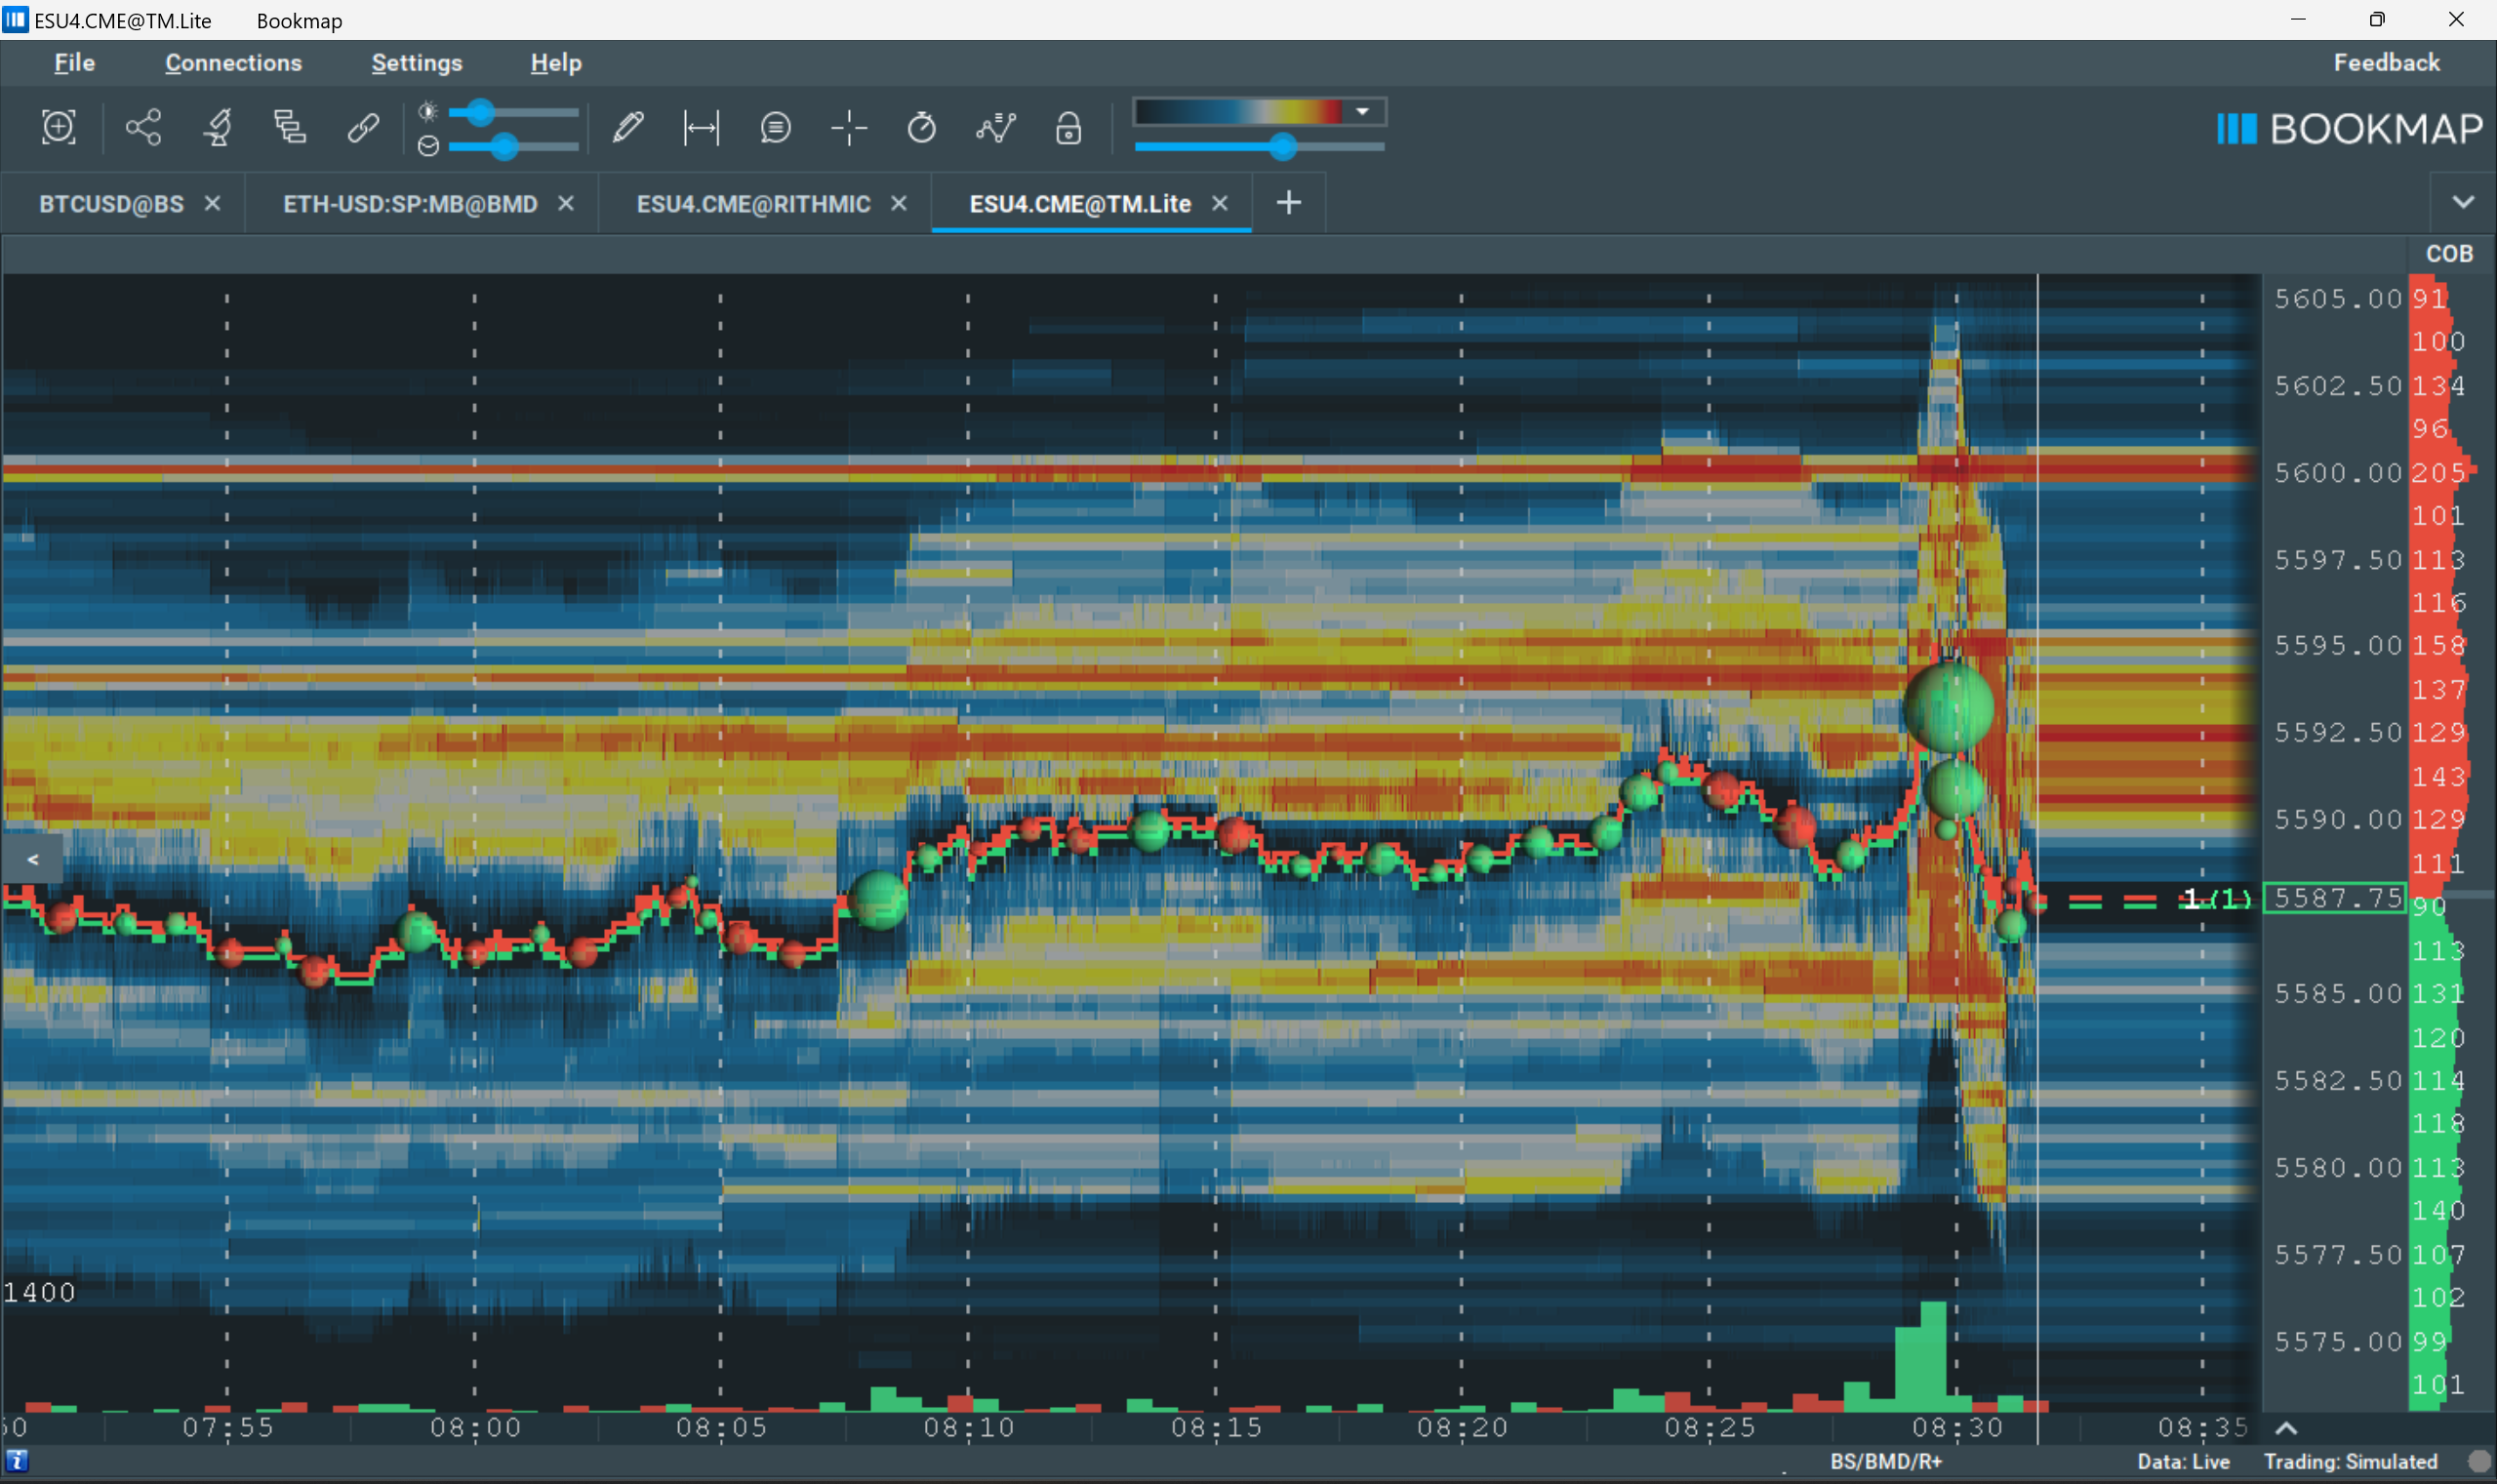Switch to the ETH-USD:SP:MB@BMD tab
The height and width of the screenshot is (1484, 2497).
pos(410,204)
